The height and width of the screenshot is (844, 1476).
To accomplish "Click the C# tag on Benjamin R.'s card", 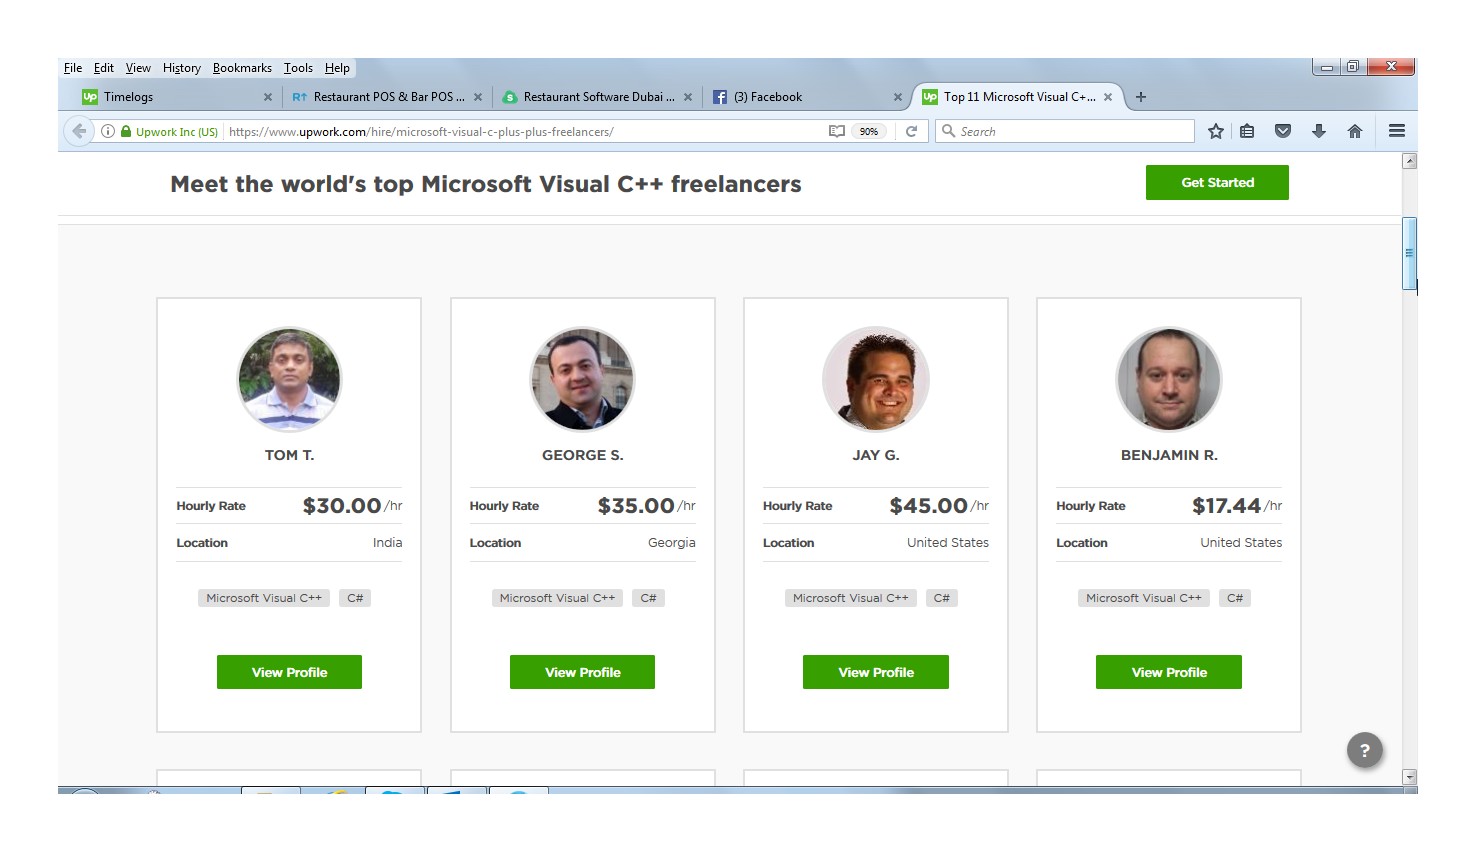I will (x=1235, y=598).
